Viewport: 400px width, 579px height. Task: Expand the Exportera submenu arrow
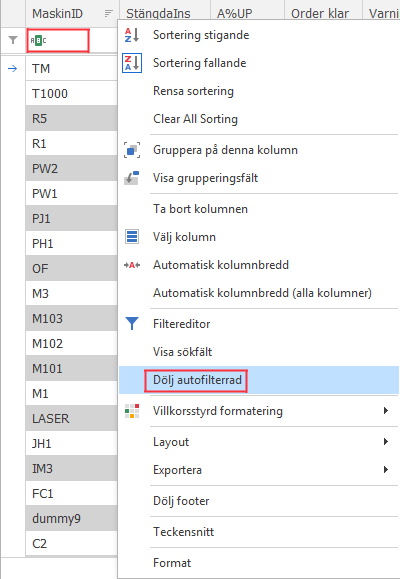386,470
